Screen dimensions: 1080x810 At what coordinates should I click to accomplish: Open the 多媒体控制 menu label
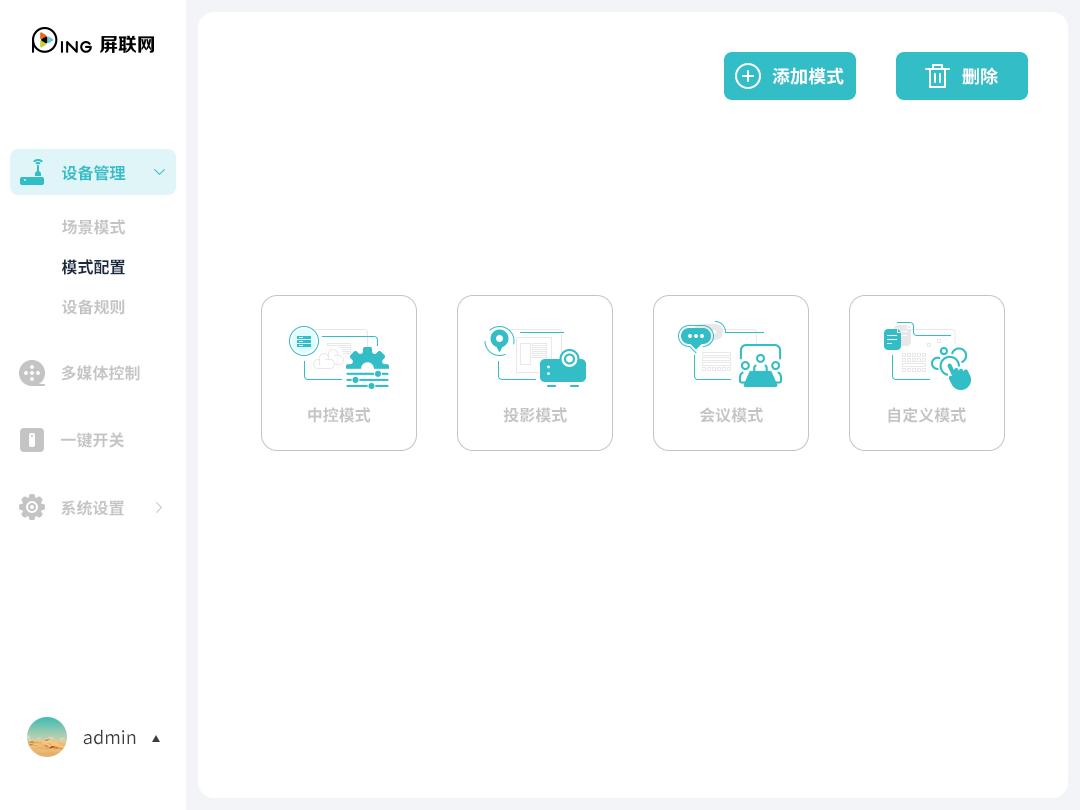click(101, 373)
